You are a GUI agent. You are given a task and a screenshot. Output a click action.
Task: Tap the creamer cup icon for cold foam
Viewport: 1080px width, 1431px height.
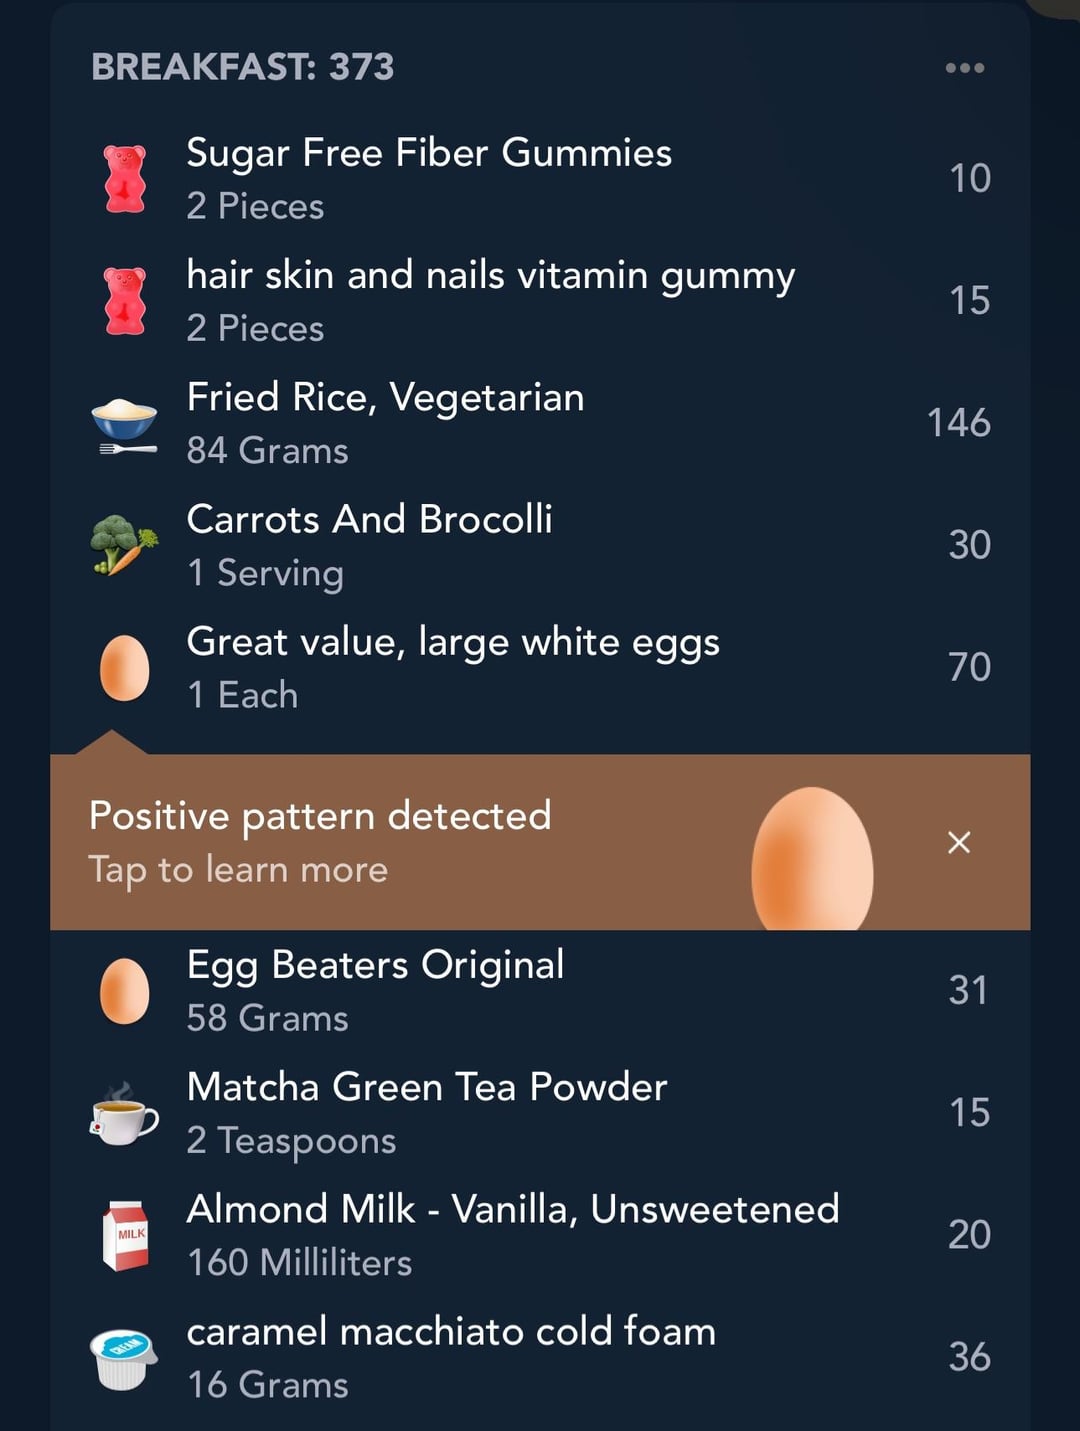[x=124, y=1359]
